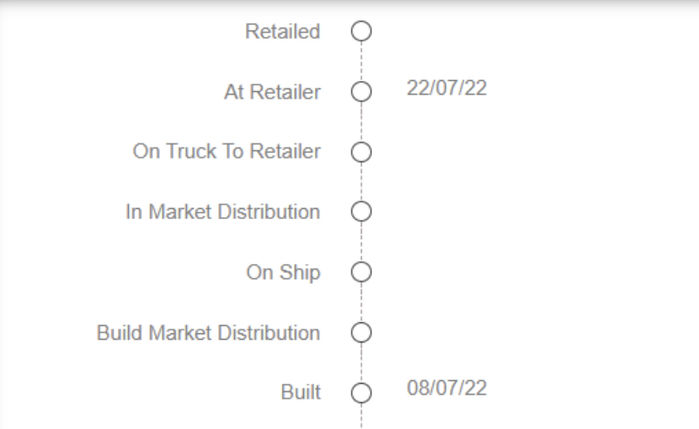
Task: Click dashed connector below the Built circle
Action: (361, 416)
